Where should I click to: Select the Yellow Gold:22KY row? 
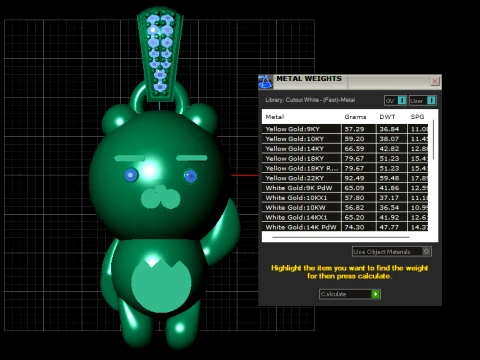coord(345,178)
